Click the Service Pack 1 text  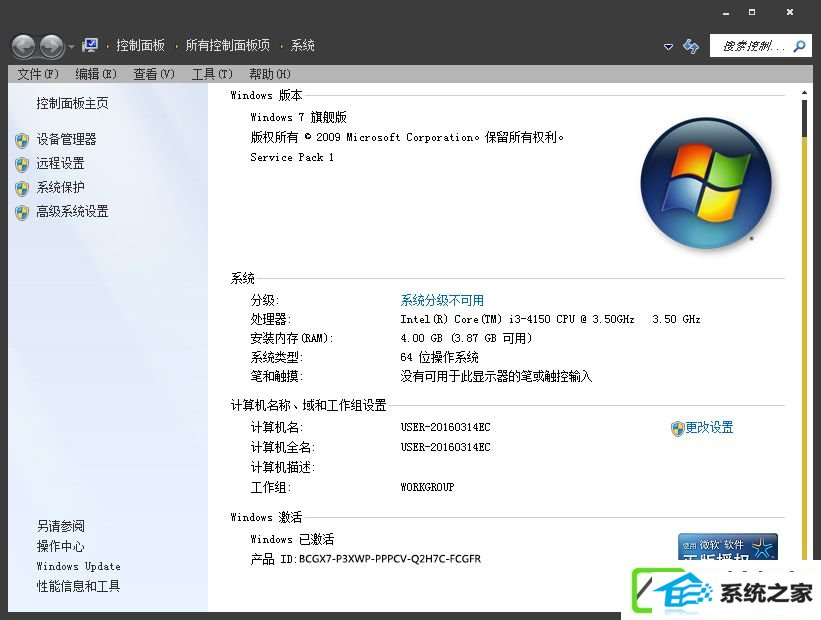[x=292, y=157]
